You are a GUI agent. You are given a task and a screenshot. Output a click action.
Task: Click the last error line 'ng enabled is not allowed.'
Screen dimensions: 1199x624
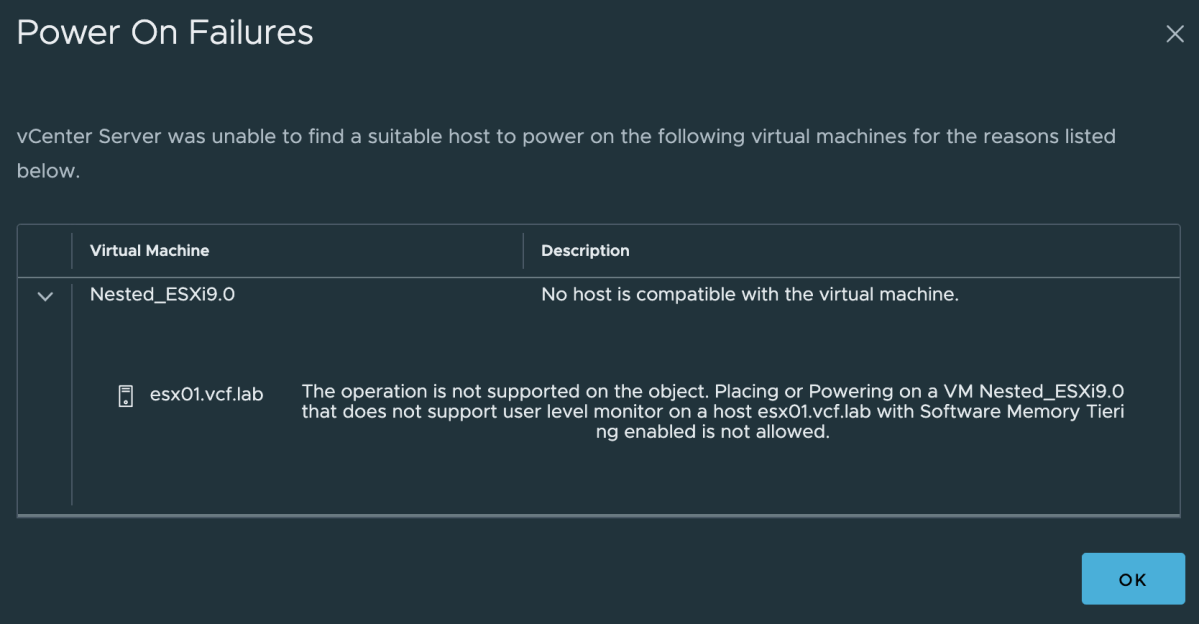[x=713, y=432]
